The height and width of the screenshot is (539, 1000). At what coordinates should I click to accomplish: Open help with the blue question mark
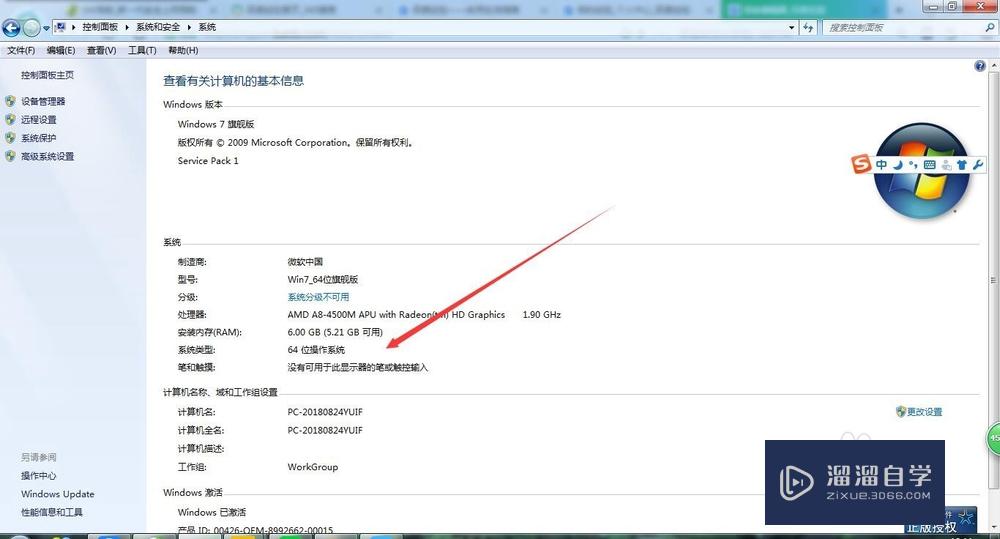(x=980, y=66)
